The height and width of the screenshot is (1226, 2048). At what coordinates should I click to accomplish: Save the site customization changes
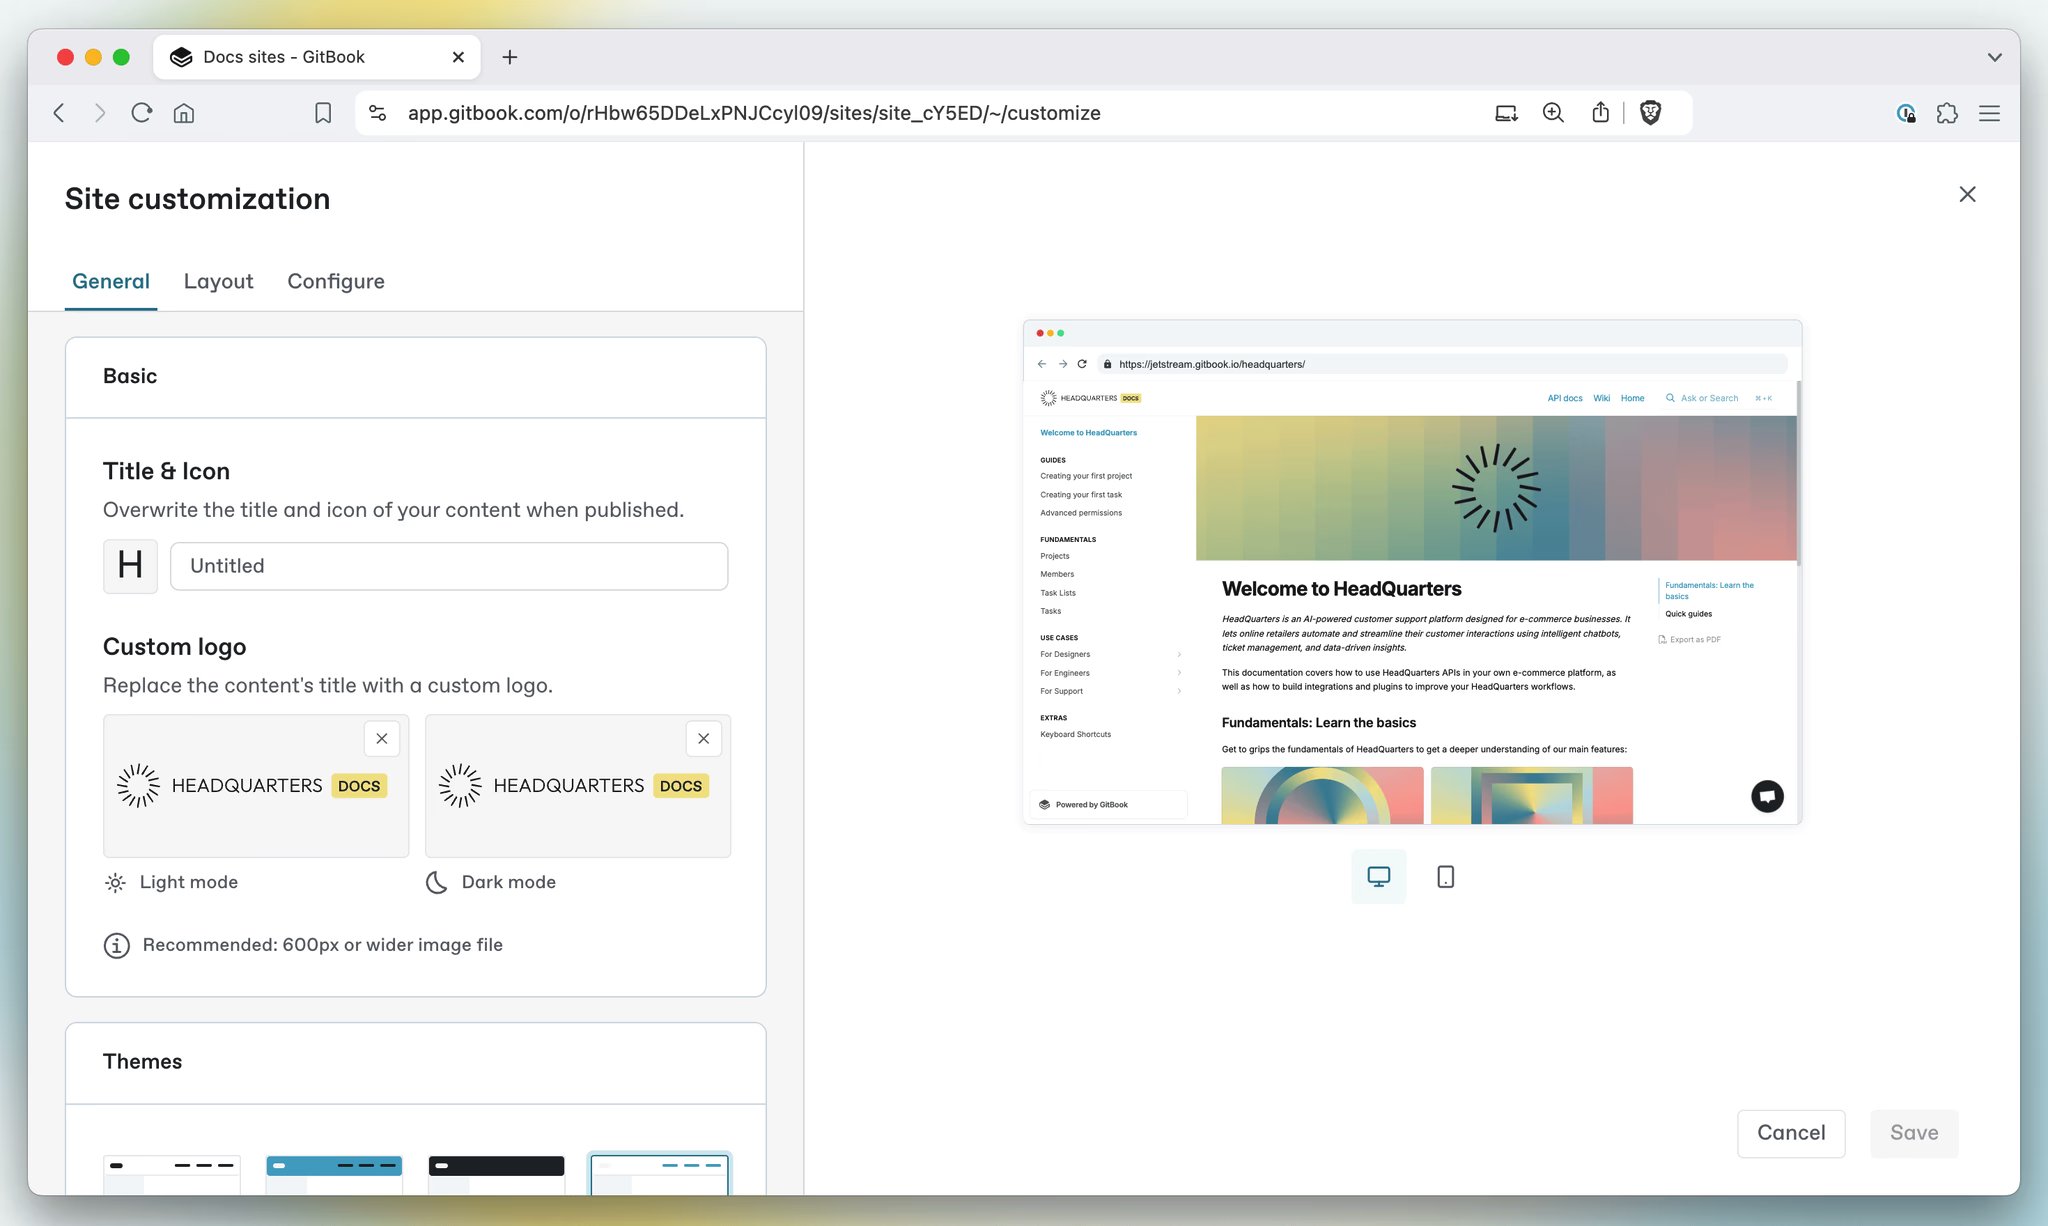pyautogui.click(x=1912, y=1133)
